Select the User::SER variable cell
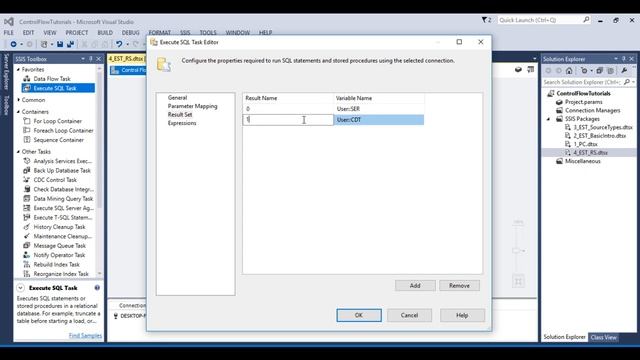This screenshot has height=360, width=640. coord(379,109)
